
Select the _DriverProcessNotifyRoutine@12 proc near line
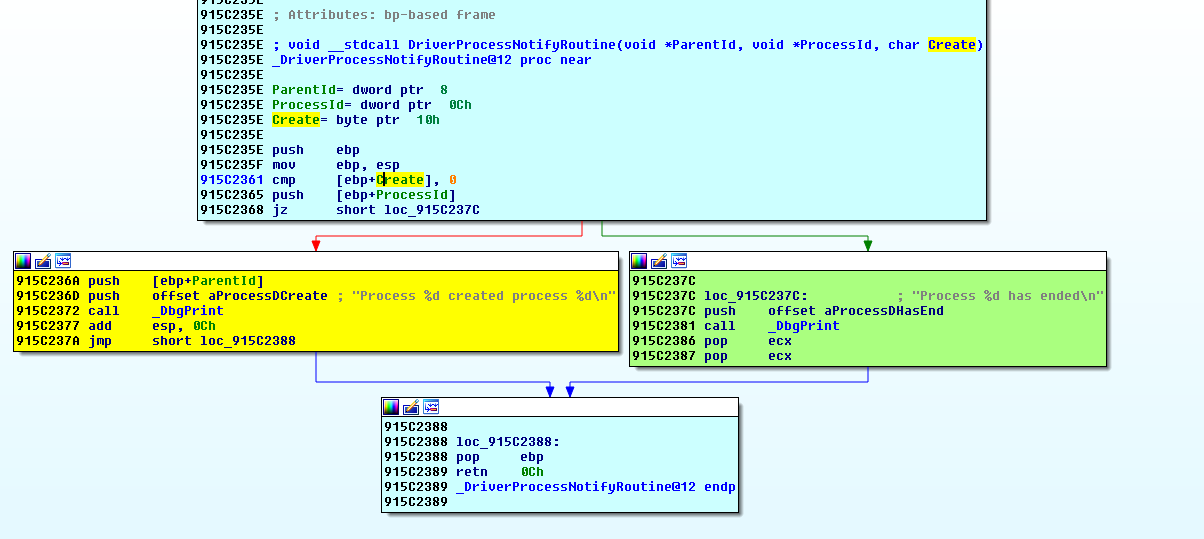431,60
